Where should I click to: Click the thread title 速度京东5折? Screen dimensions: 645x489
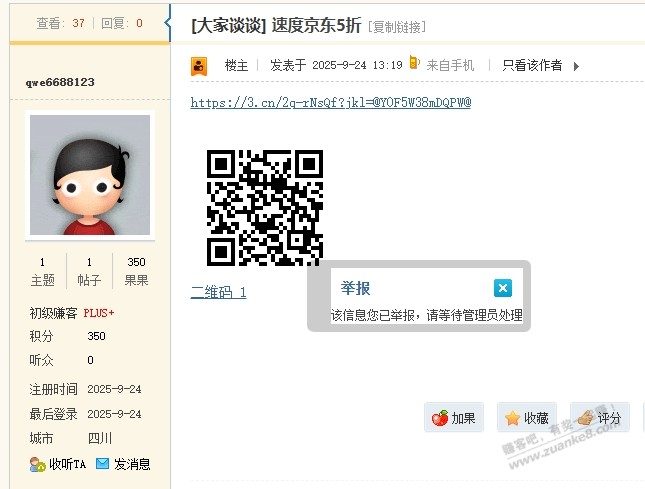(316, 25)
